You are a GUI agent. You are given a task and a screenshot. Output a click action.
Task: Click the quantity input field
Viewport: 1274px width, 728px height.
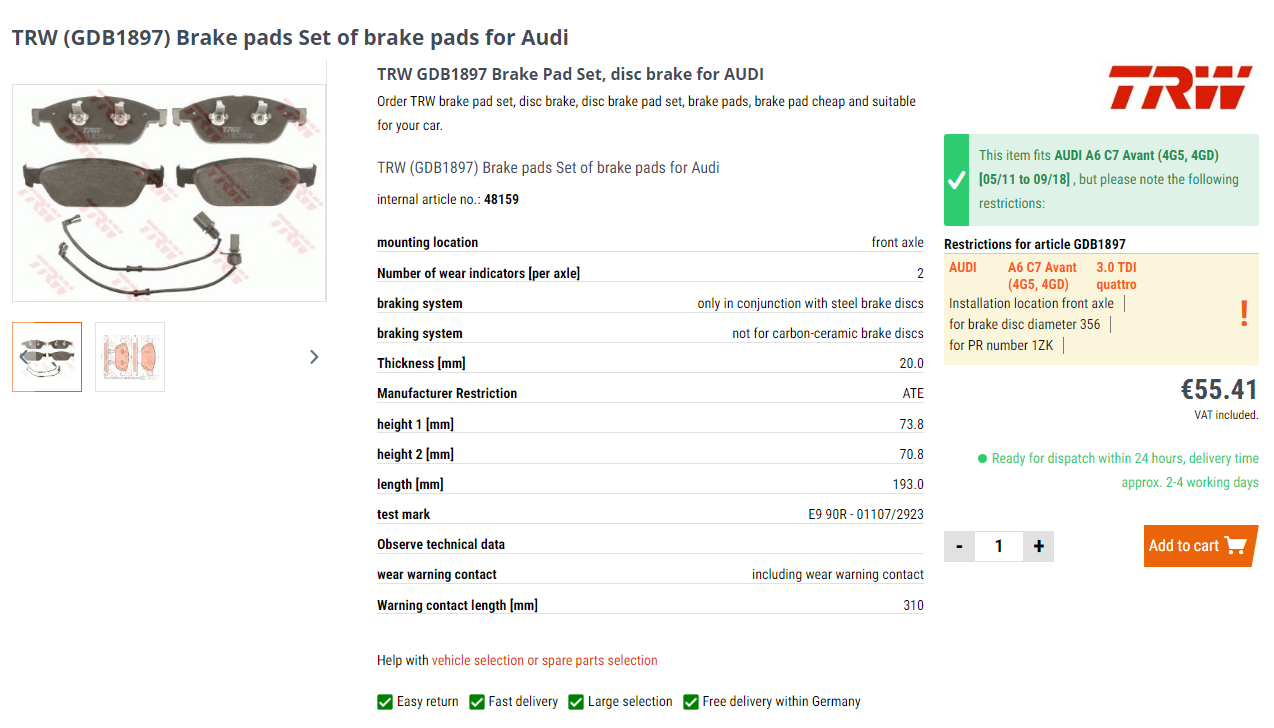(x=999, y=546)
